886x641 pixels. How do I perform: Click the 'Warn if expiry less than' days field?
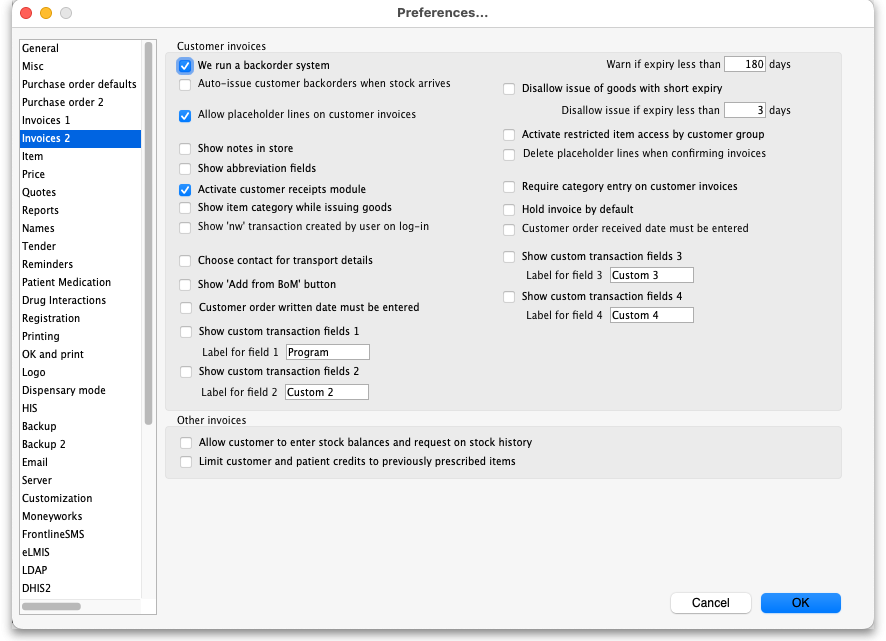point(744,65)
